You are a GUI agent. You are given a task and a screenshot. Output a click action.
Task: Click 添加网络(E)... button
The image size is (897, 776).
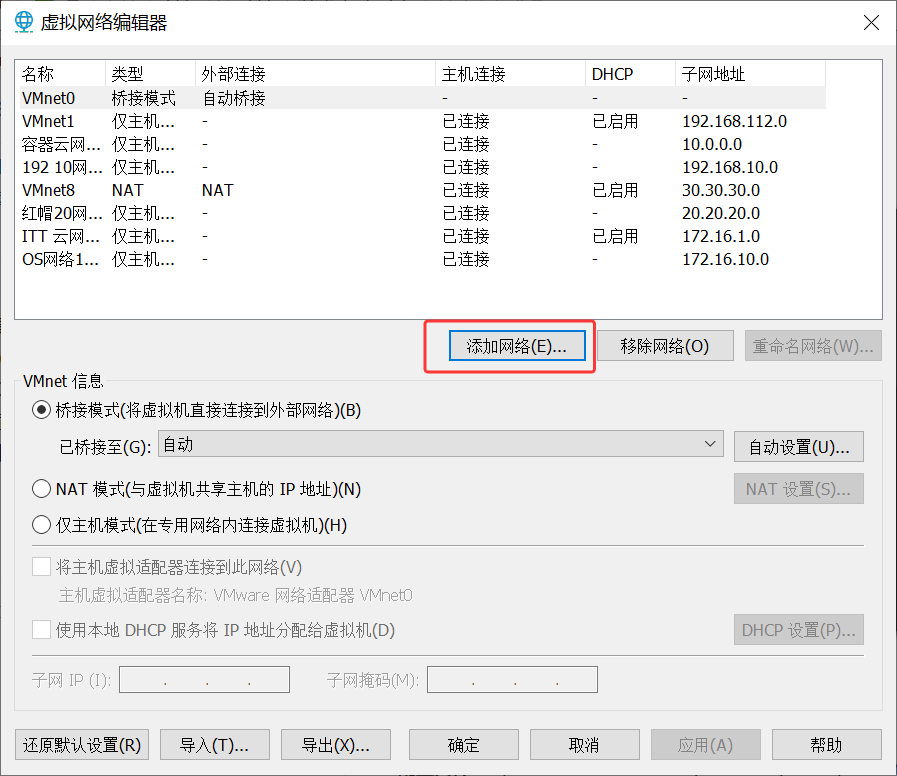pyautogui.click(x=517, y=346)
